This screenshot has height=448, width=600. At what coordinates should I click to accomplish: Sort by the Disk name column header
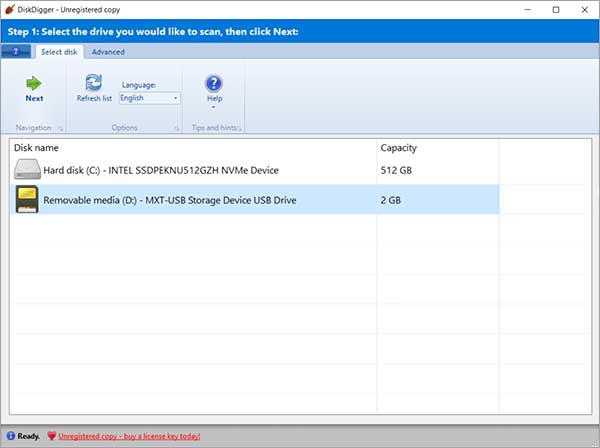[x=190, y=147]
